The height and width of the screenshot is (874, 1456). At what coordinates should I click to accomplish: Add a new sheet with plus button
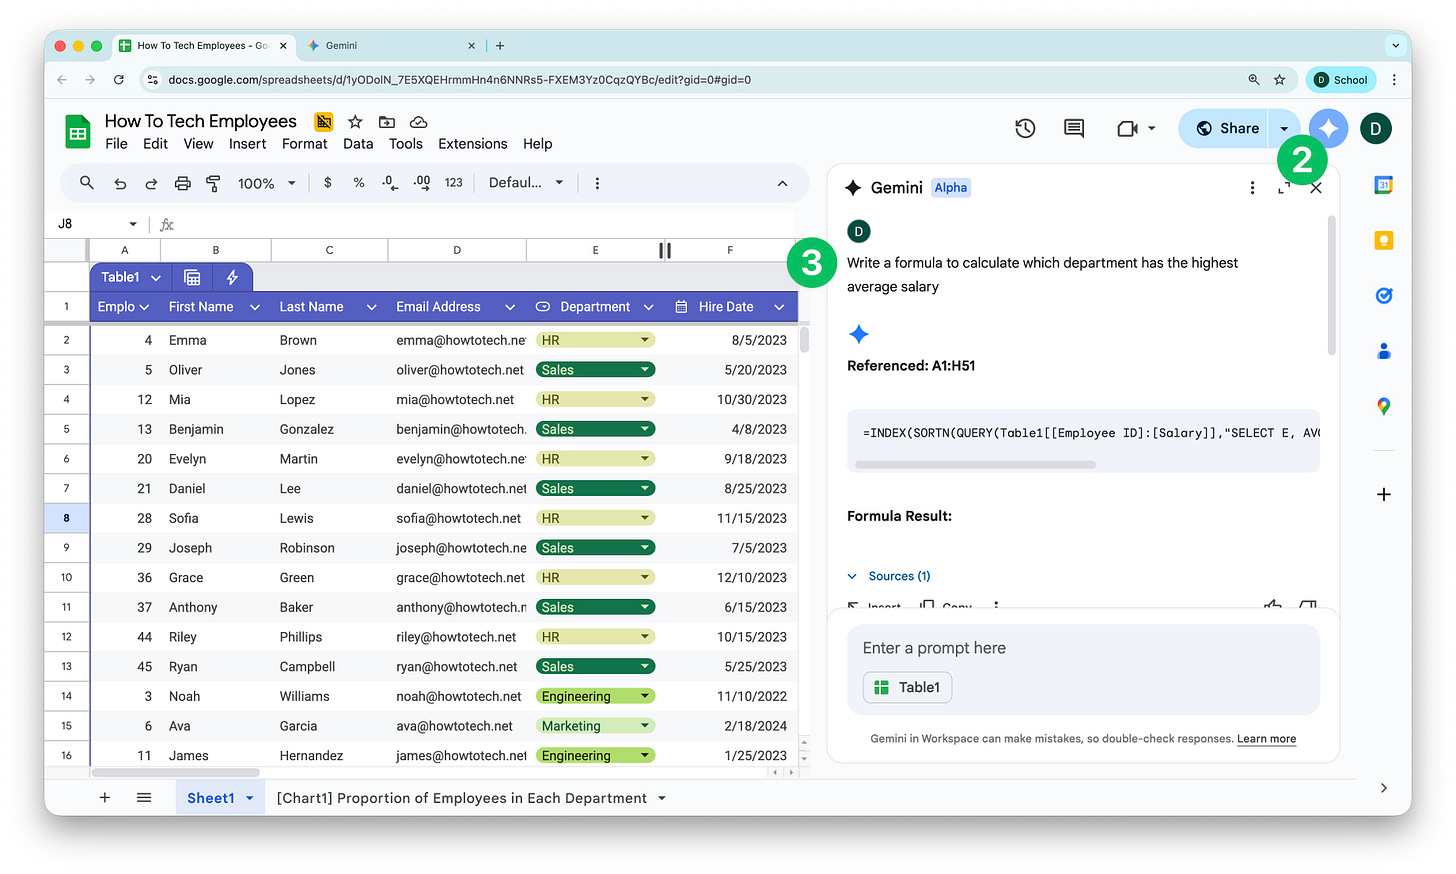tap(105, 797)
